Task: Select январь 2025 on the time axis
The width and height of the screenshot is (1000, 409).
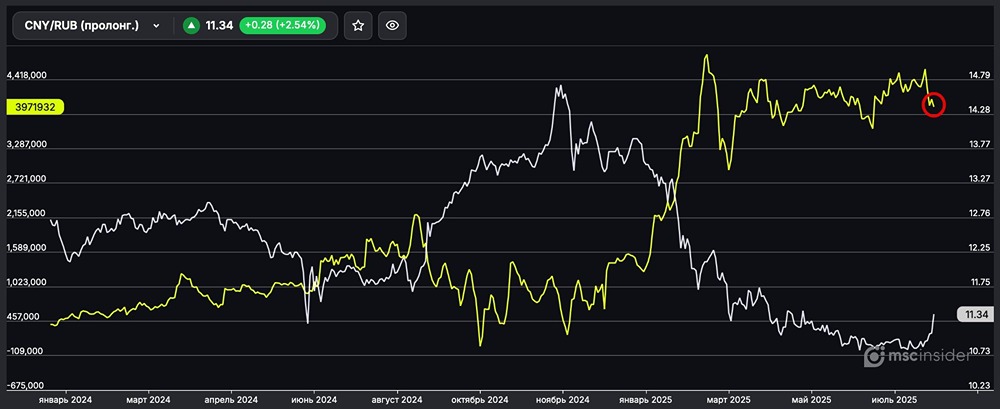Action: click(x=647, y=400)
